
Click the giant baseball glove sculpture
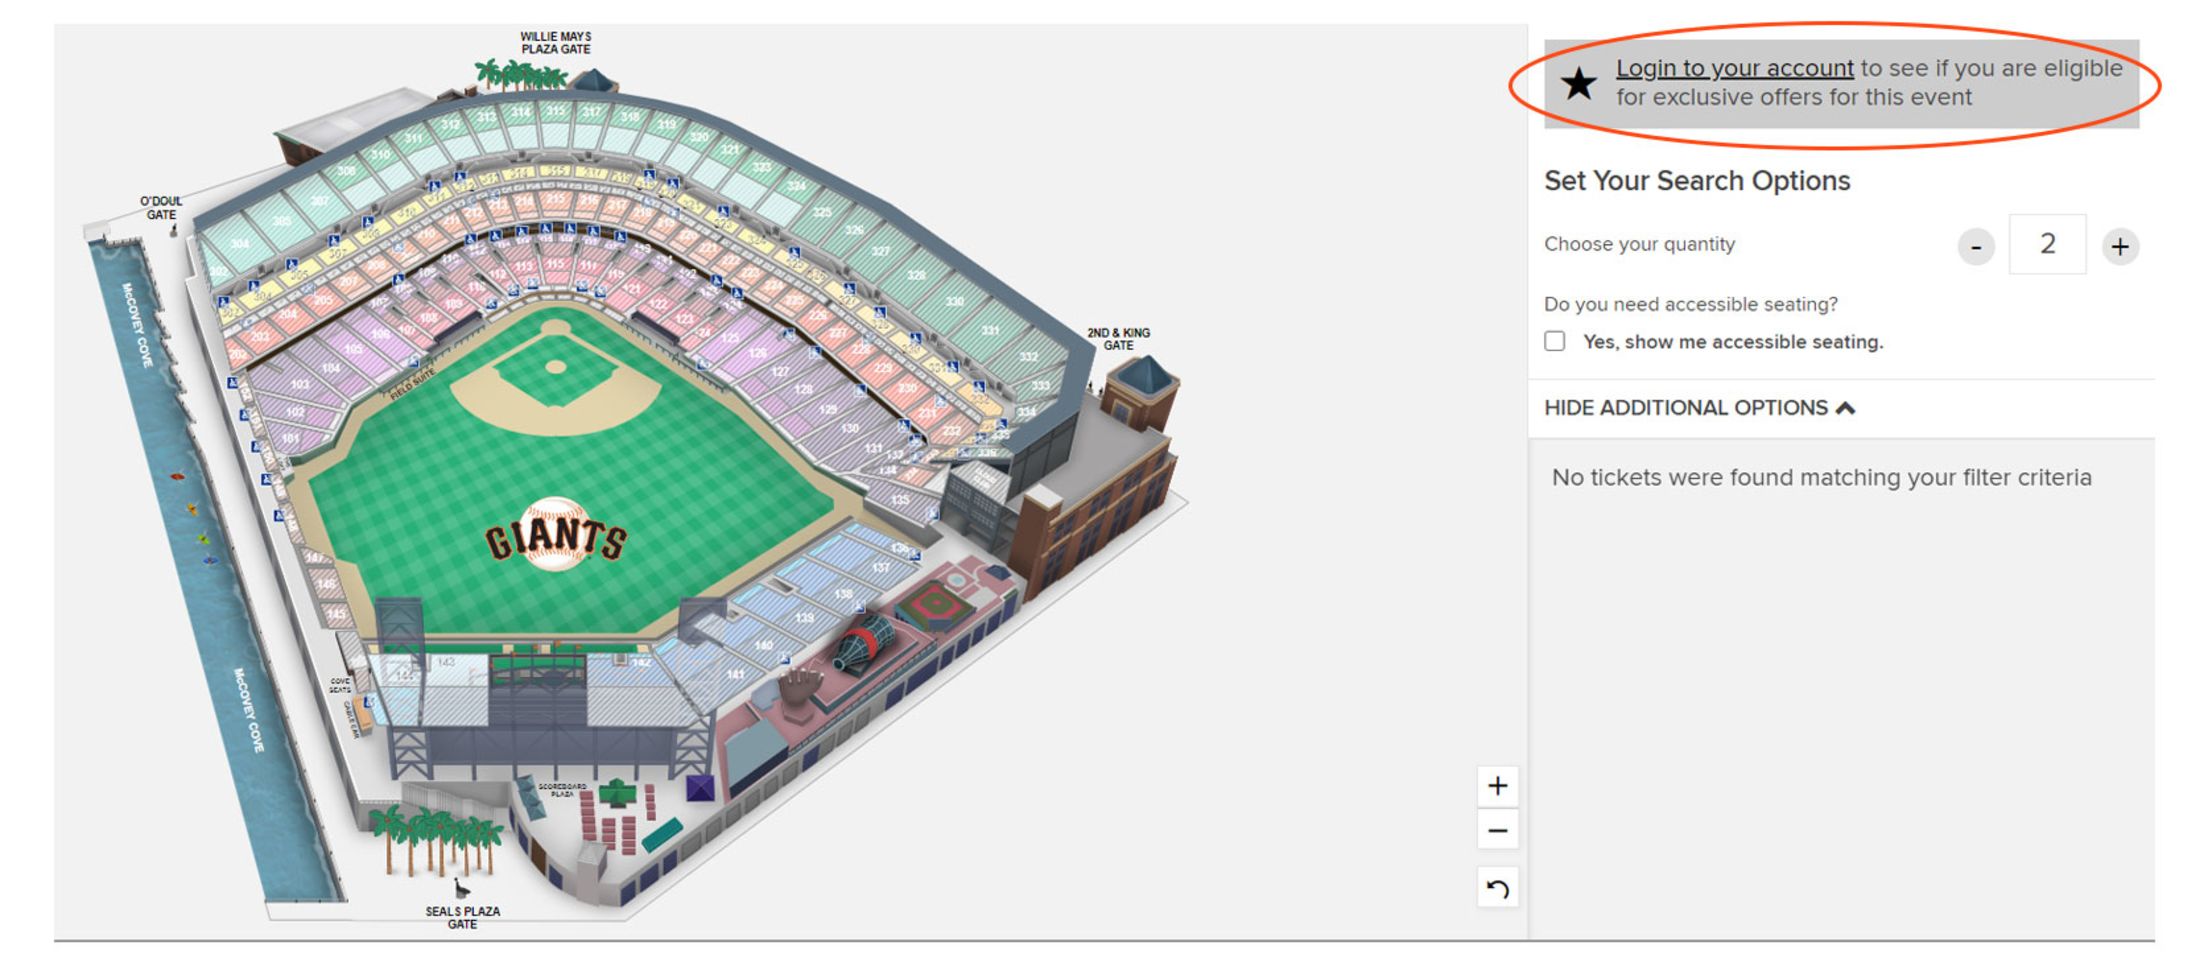click(x=801, y=689)
